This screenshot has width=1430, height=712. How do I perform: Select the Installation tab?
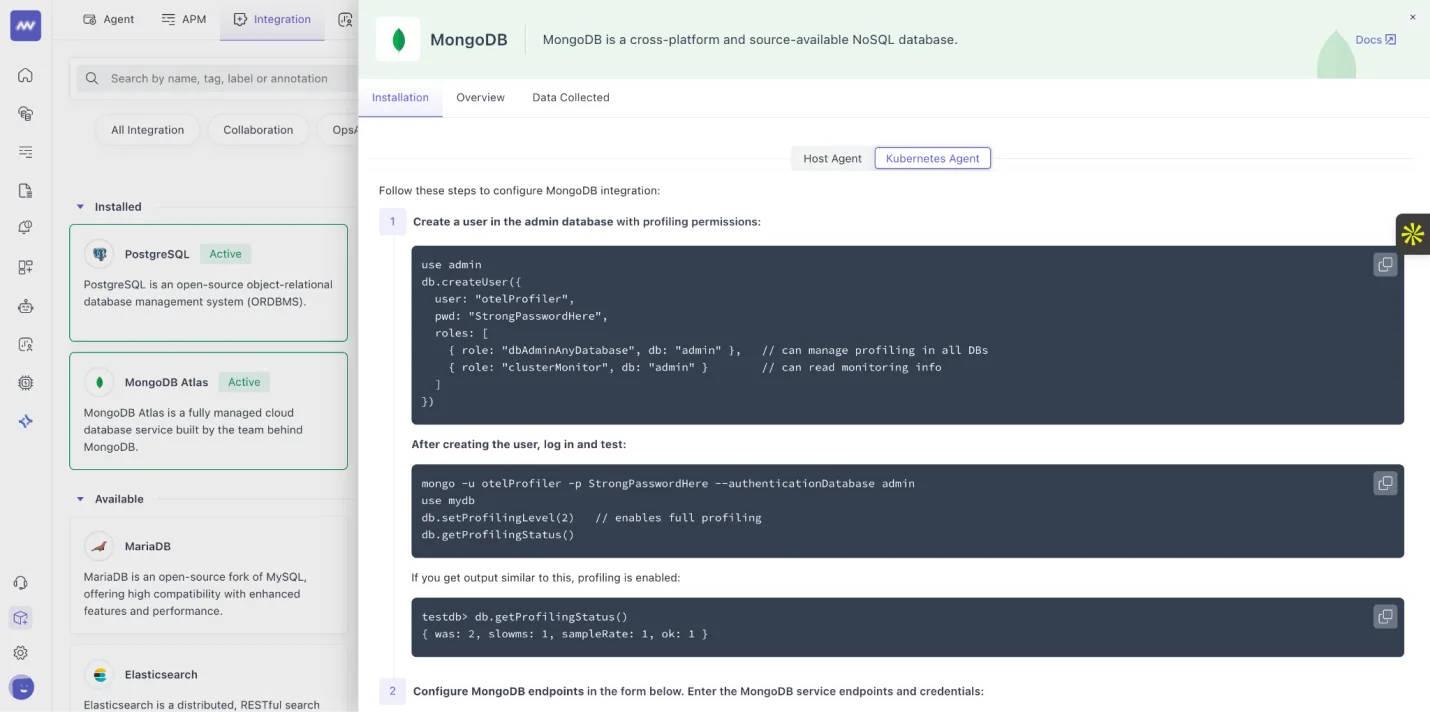[400, 97]
